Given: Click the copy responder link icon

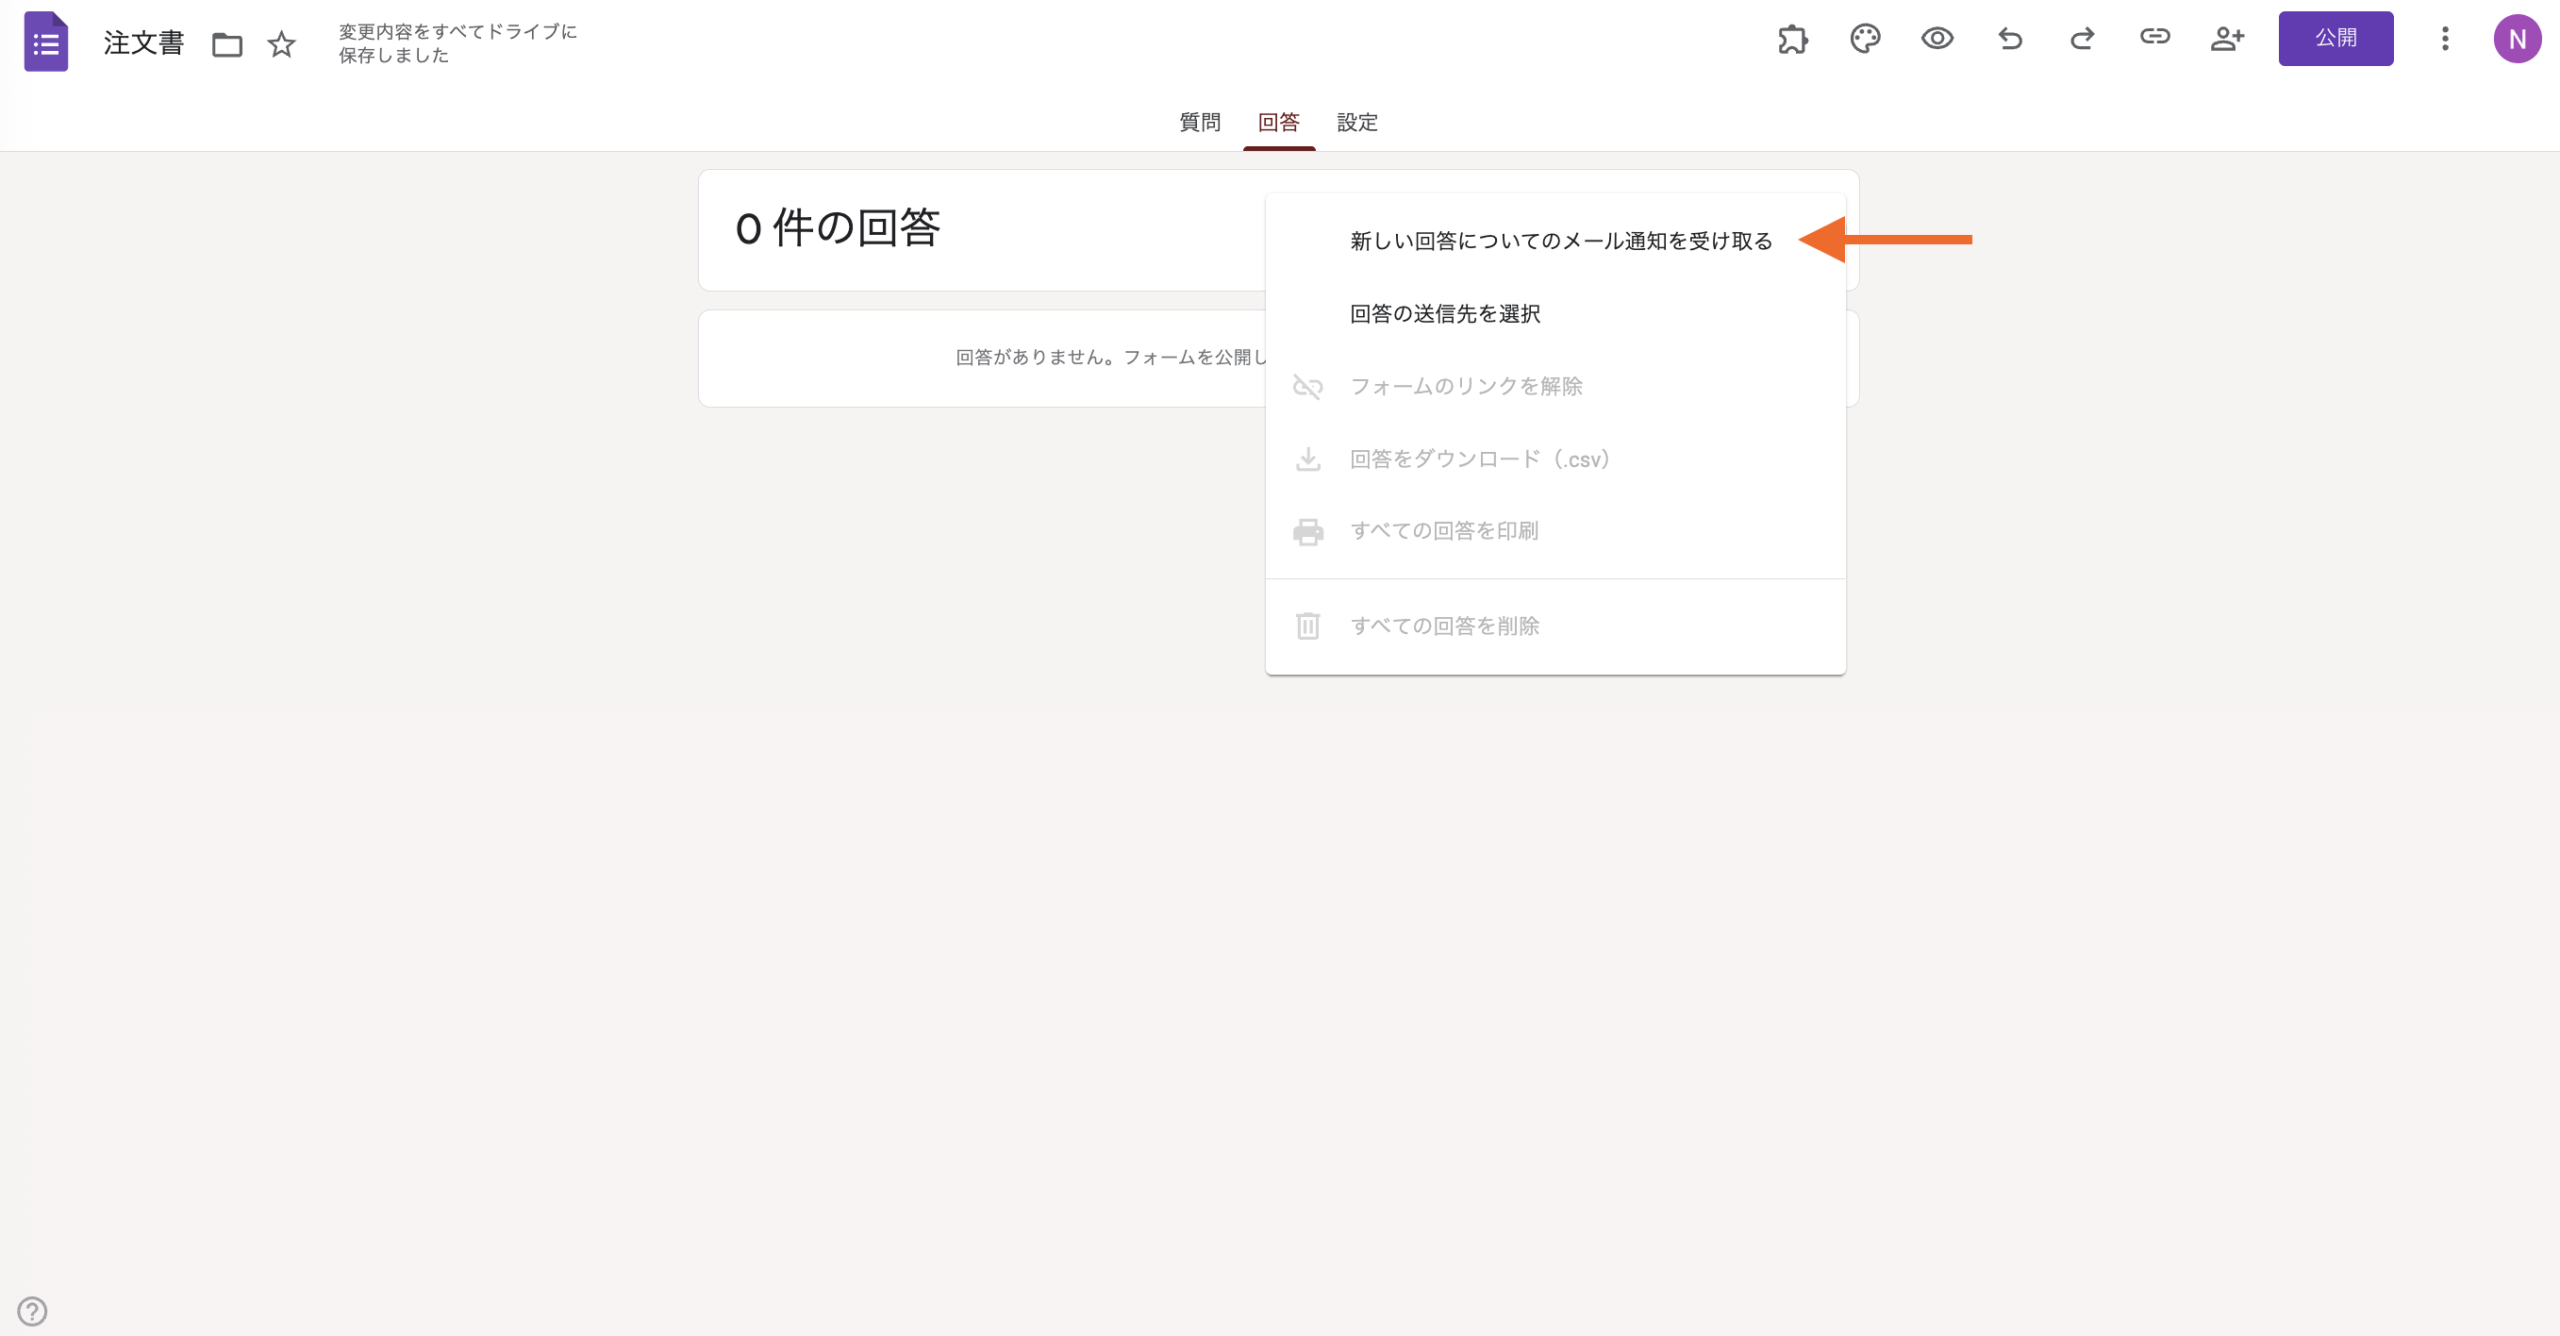Looking at the screenshot, I should [x=2154, y=37].
